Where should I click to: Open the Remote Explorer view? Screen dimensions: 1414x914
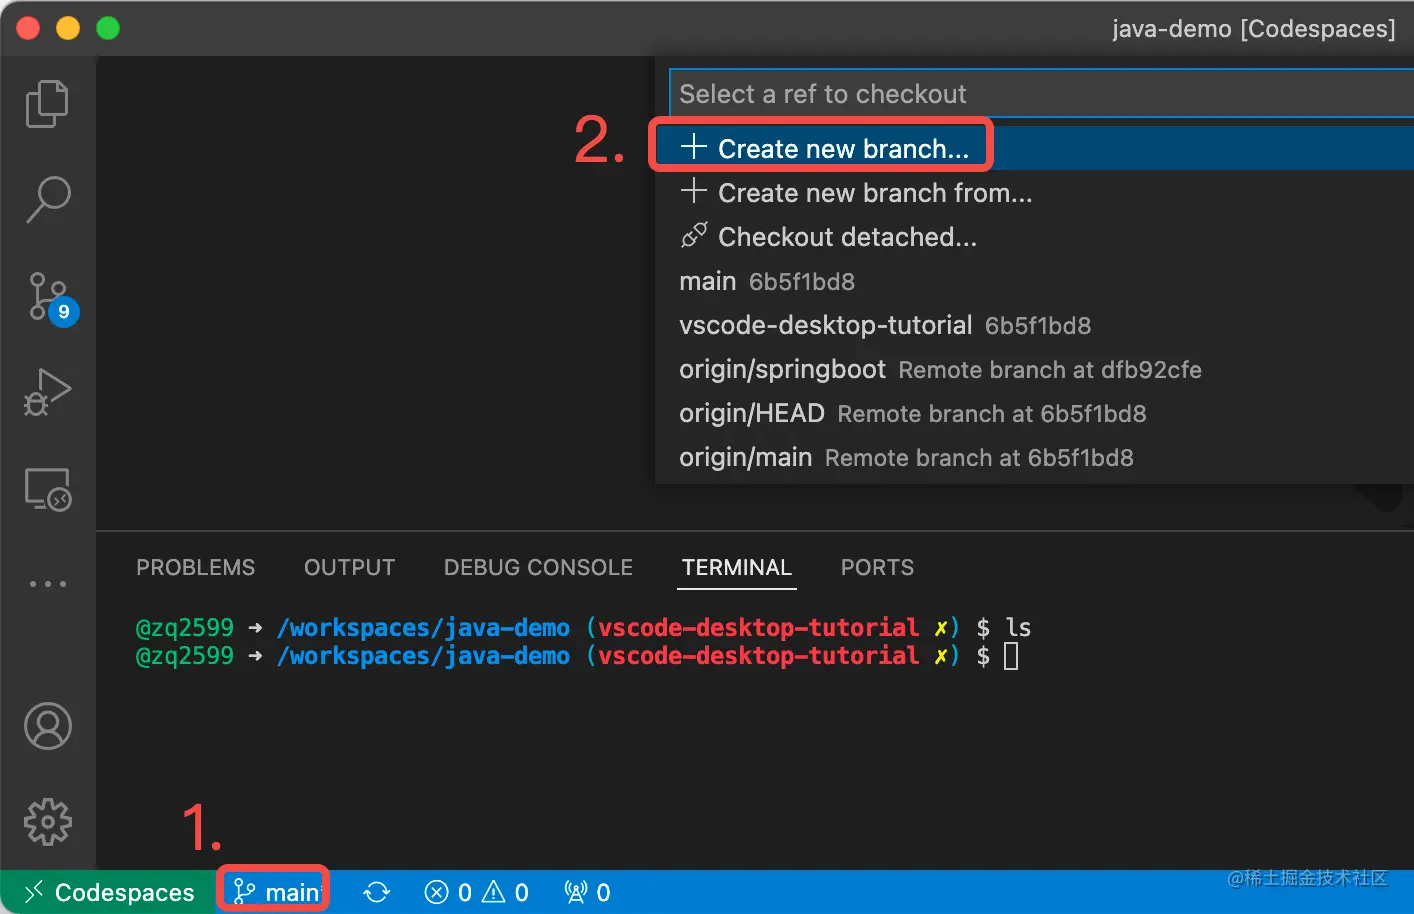tap(47, 489)
